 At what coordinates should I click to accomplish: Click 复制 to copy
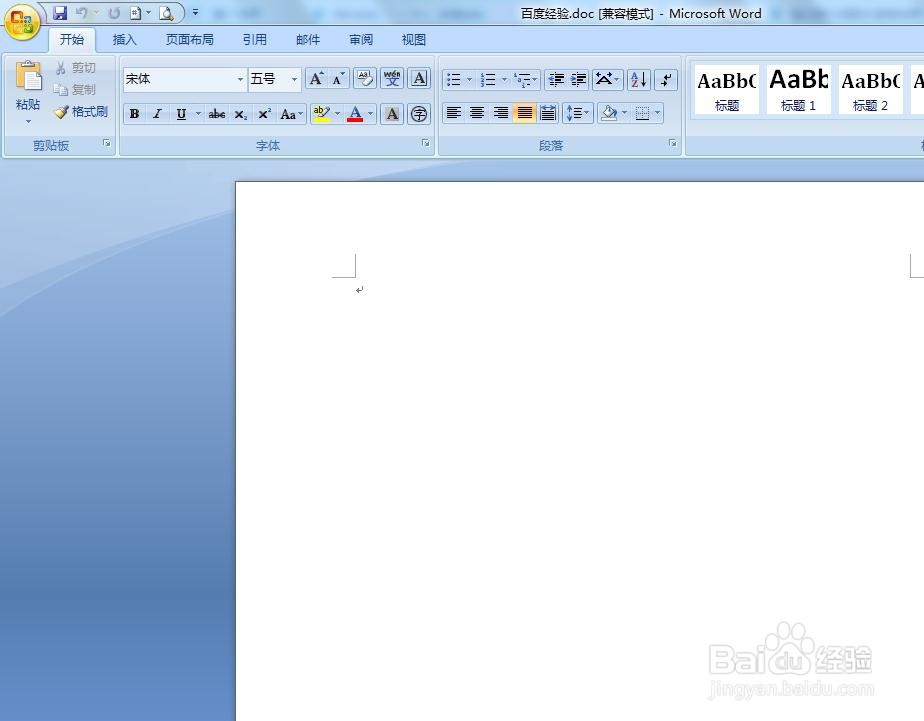[x=75, y=90]
